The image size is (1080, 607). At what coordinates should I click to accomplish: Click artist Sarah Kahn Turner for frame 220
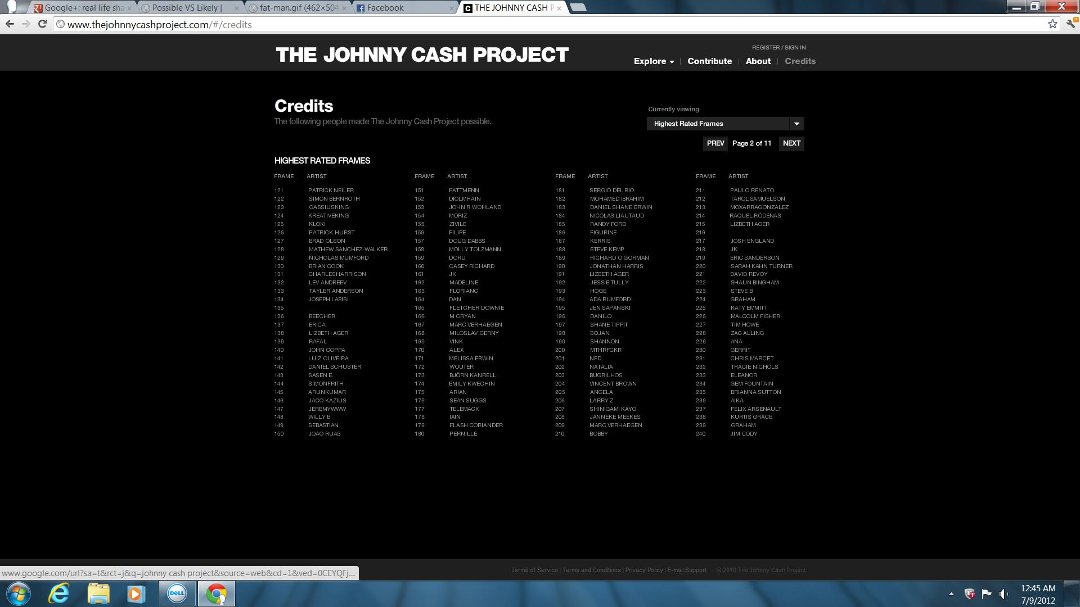(x=761, y=266)
